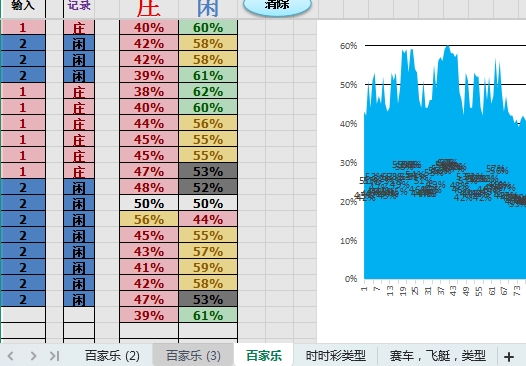Select the active 百家乐 sheet tab
Image resolution: width=526 pixels, height=366 pixels.
[x=264, y=356]
